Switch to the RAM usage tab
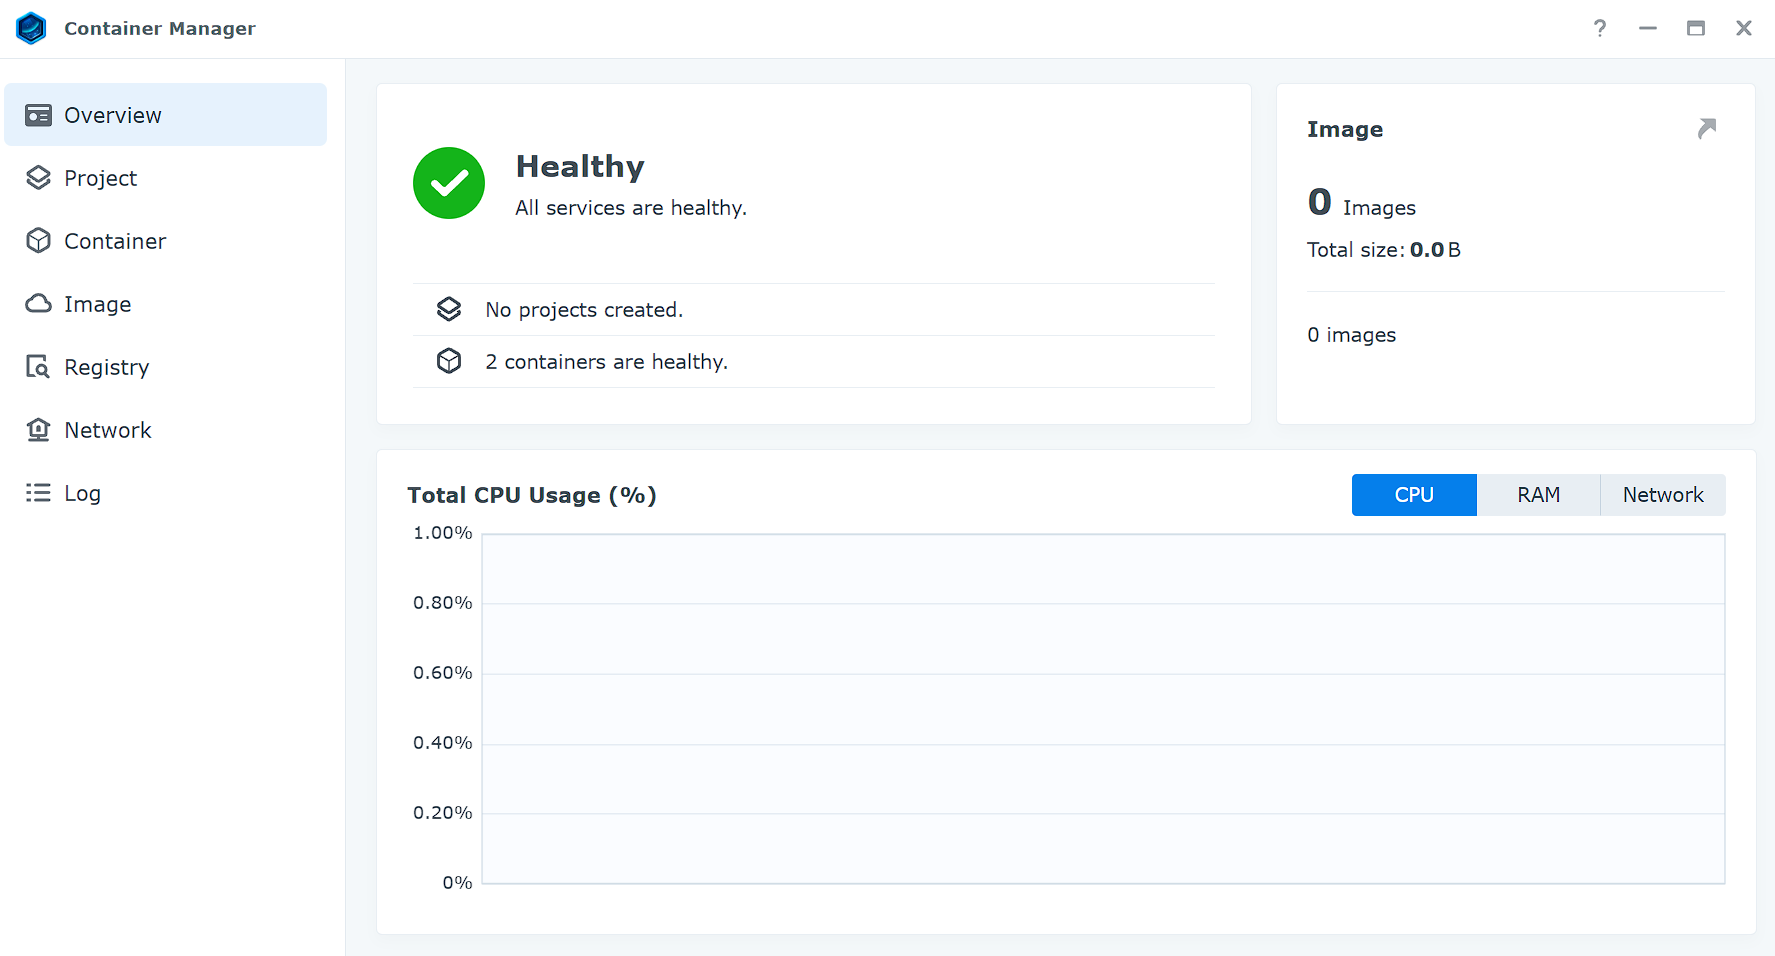 1538,494
